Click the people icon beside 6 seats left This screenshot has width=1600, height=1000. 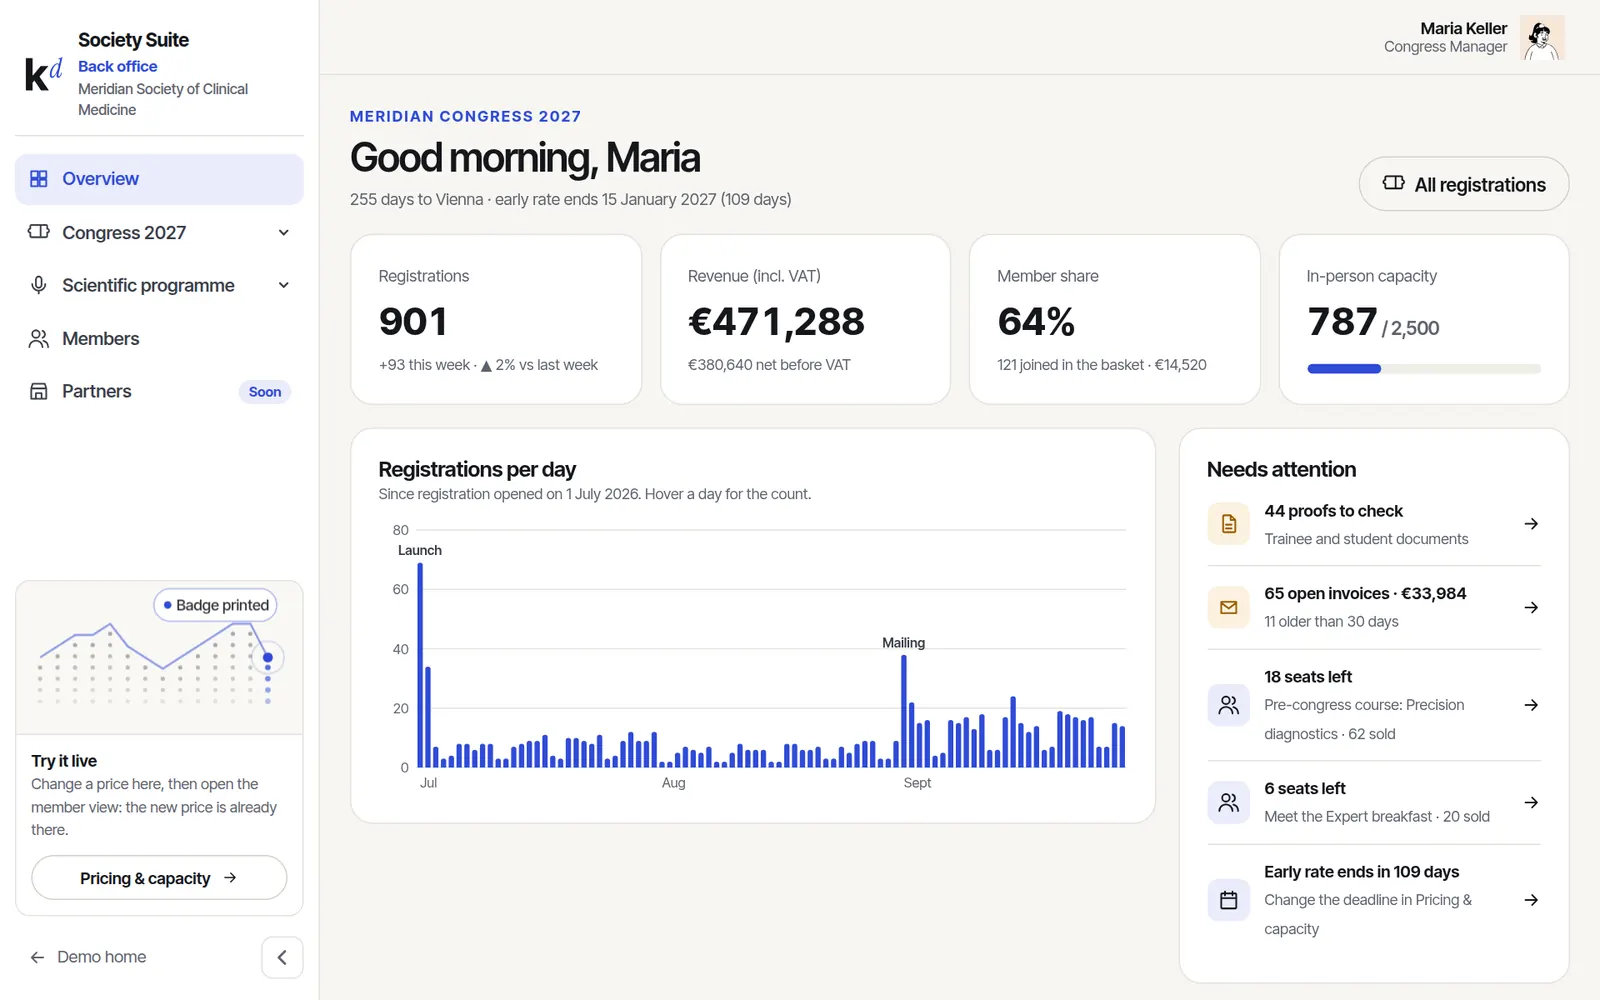coord(1229,802)
